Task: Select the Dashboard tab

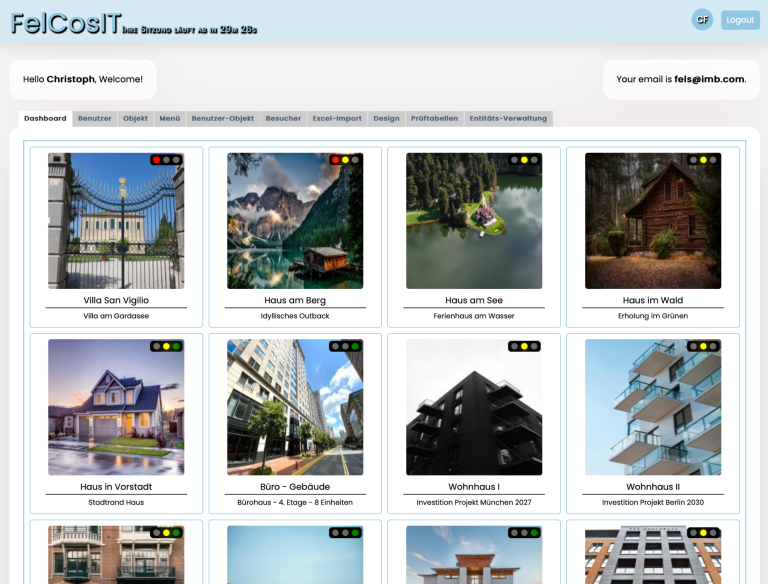Action: 45,119
